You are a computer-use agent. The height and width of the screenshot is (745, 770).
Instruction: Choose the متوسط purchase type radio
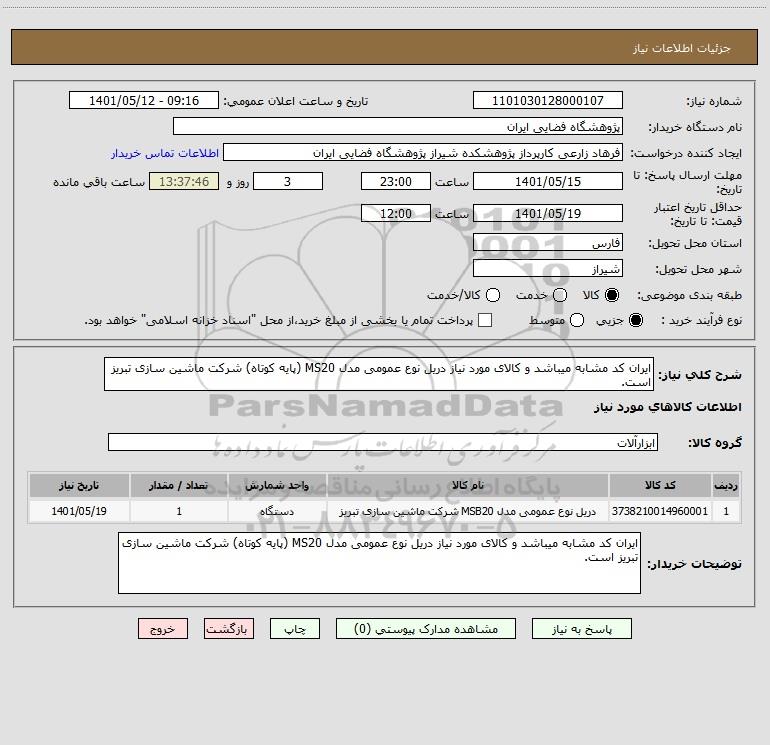pos(577,320)
